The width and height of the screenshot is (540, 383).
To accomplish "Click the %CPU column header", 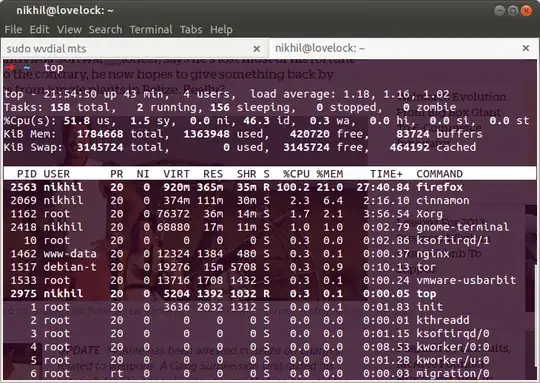I will 296,174.
